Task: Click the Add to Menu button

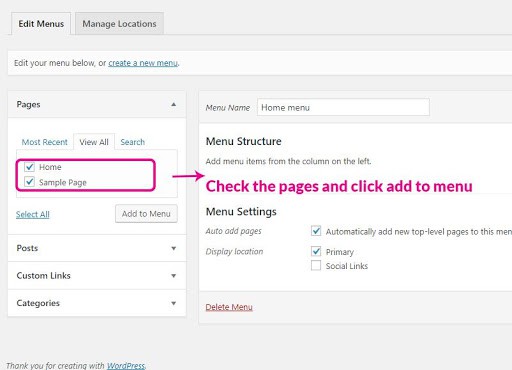Action: 146,214
